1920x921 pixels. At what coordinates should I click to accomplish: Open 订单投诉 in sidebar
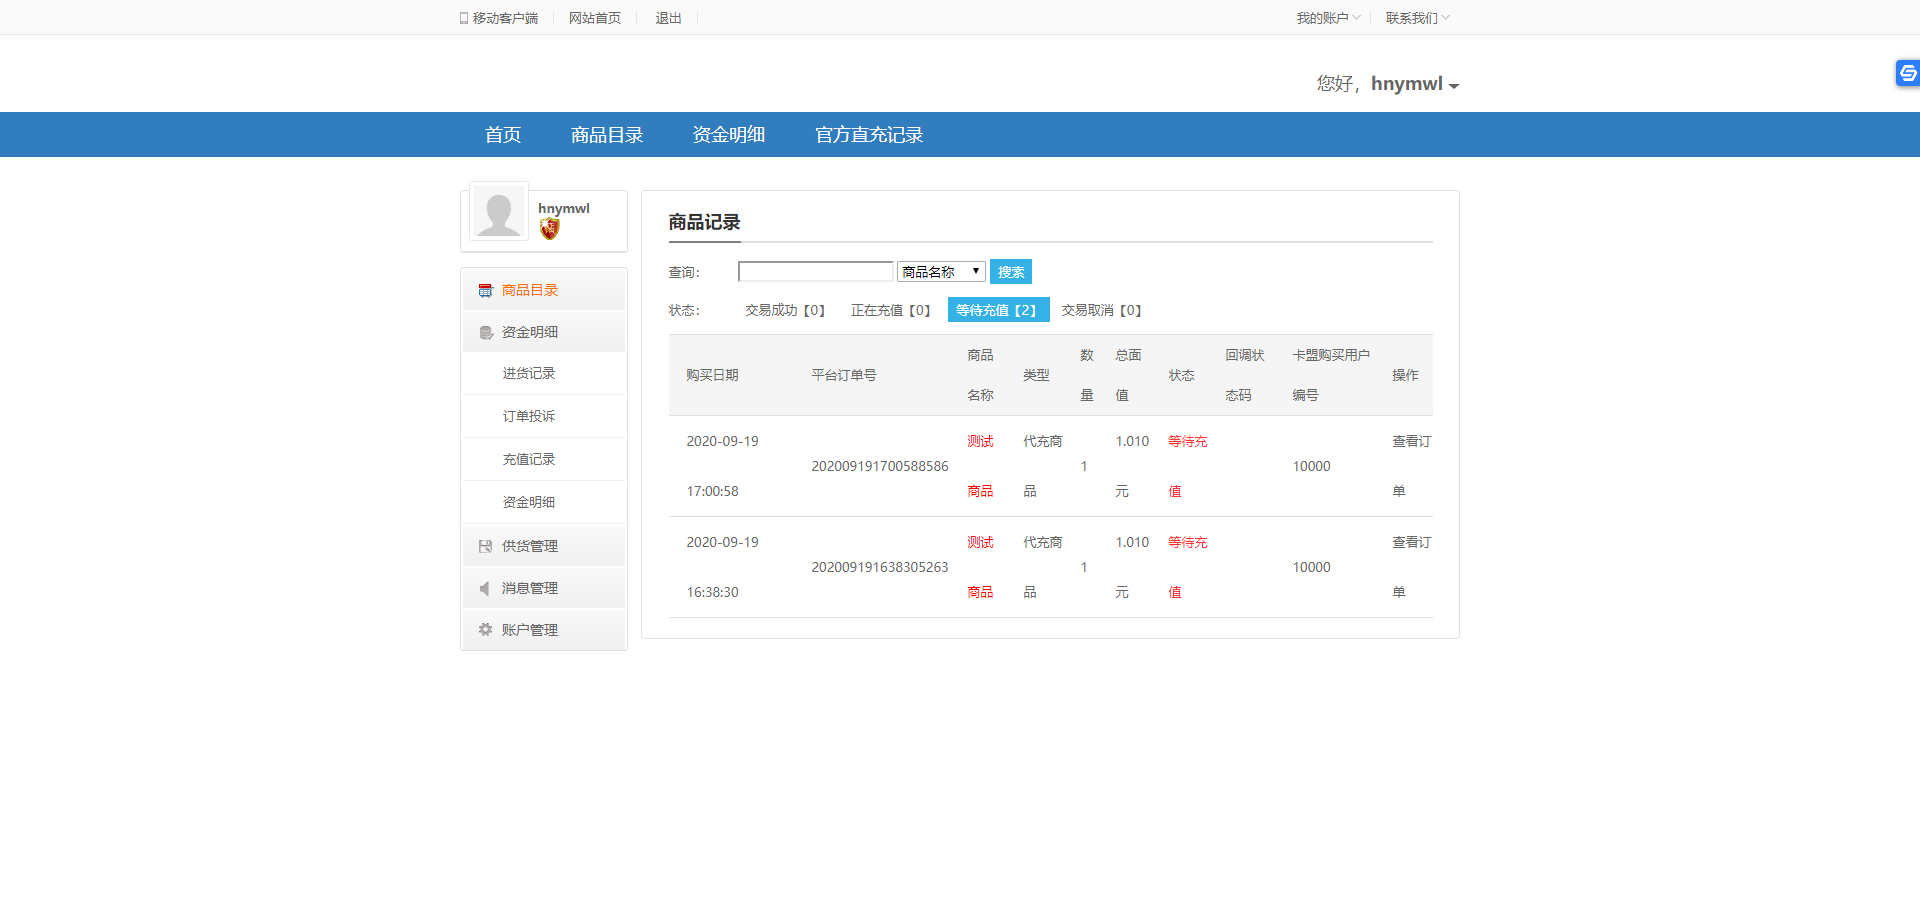[x=529, y=416]
